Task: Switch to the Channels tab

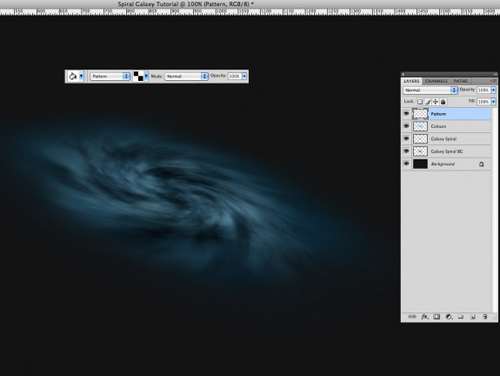Action: pos(436,81)
